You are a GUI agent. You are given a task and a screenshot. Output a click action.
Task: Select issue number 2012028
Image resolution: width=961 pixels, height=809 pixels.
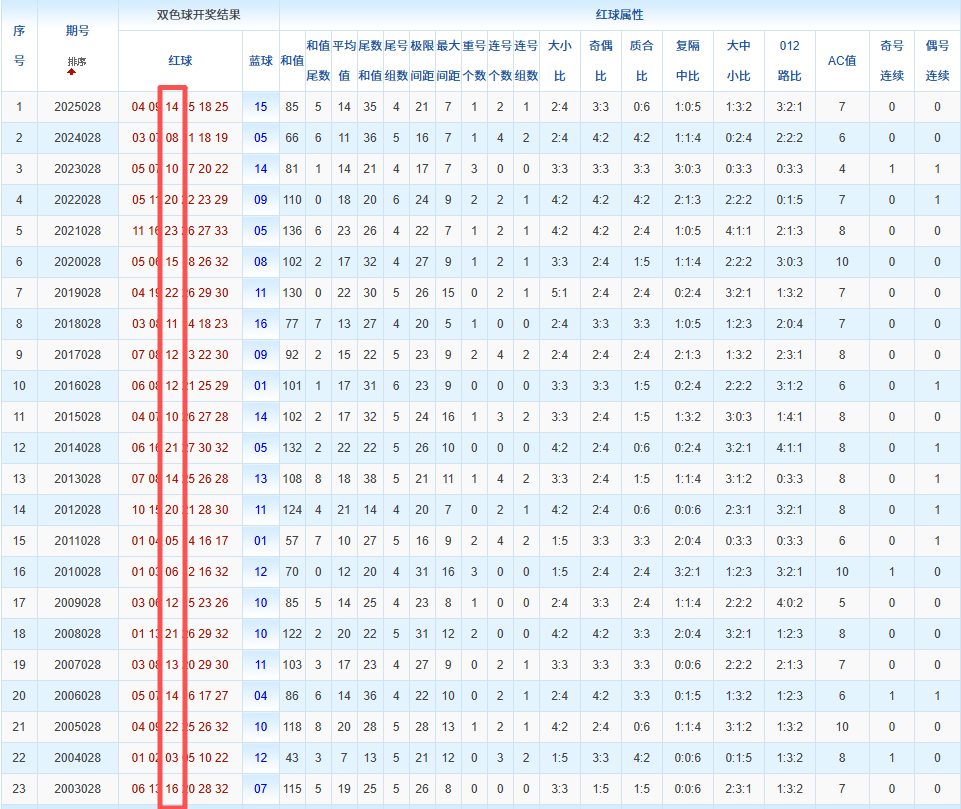pos(77,510)
